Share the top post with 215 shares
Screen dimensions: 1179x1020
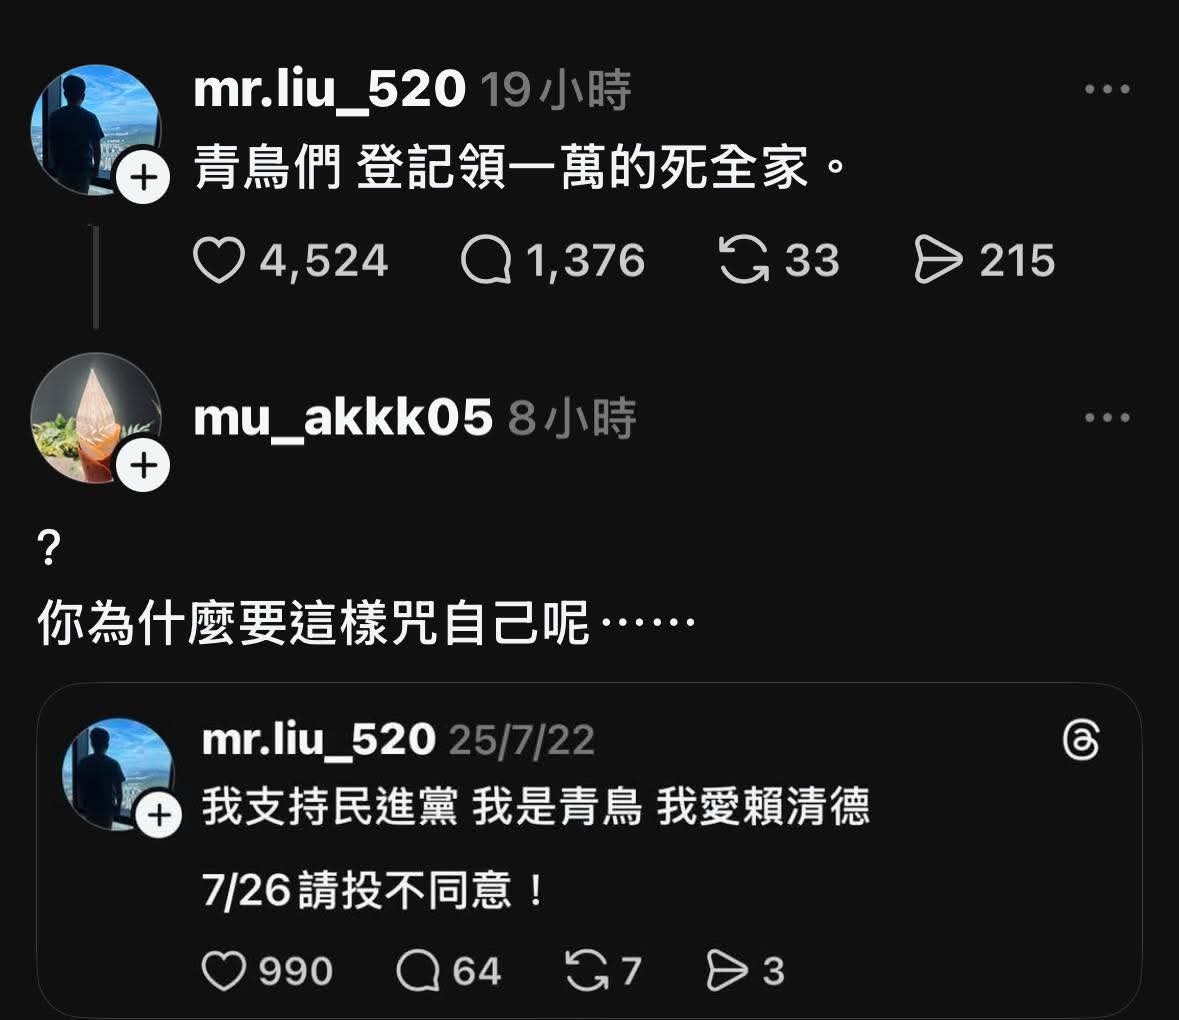938,260
